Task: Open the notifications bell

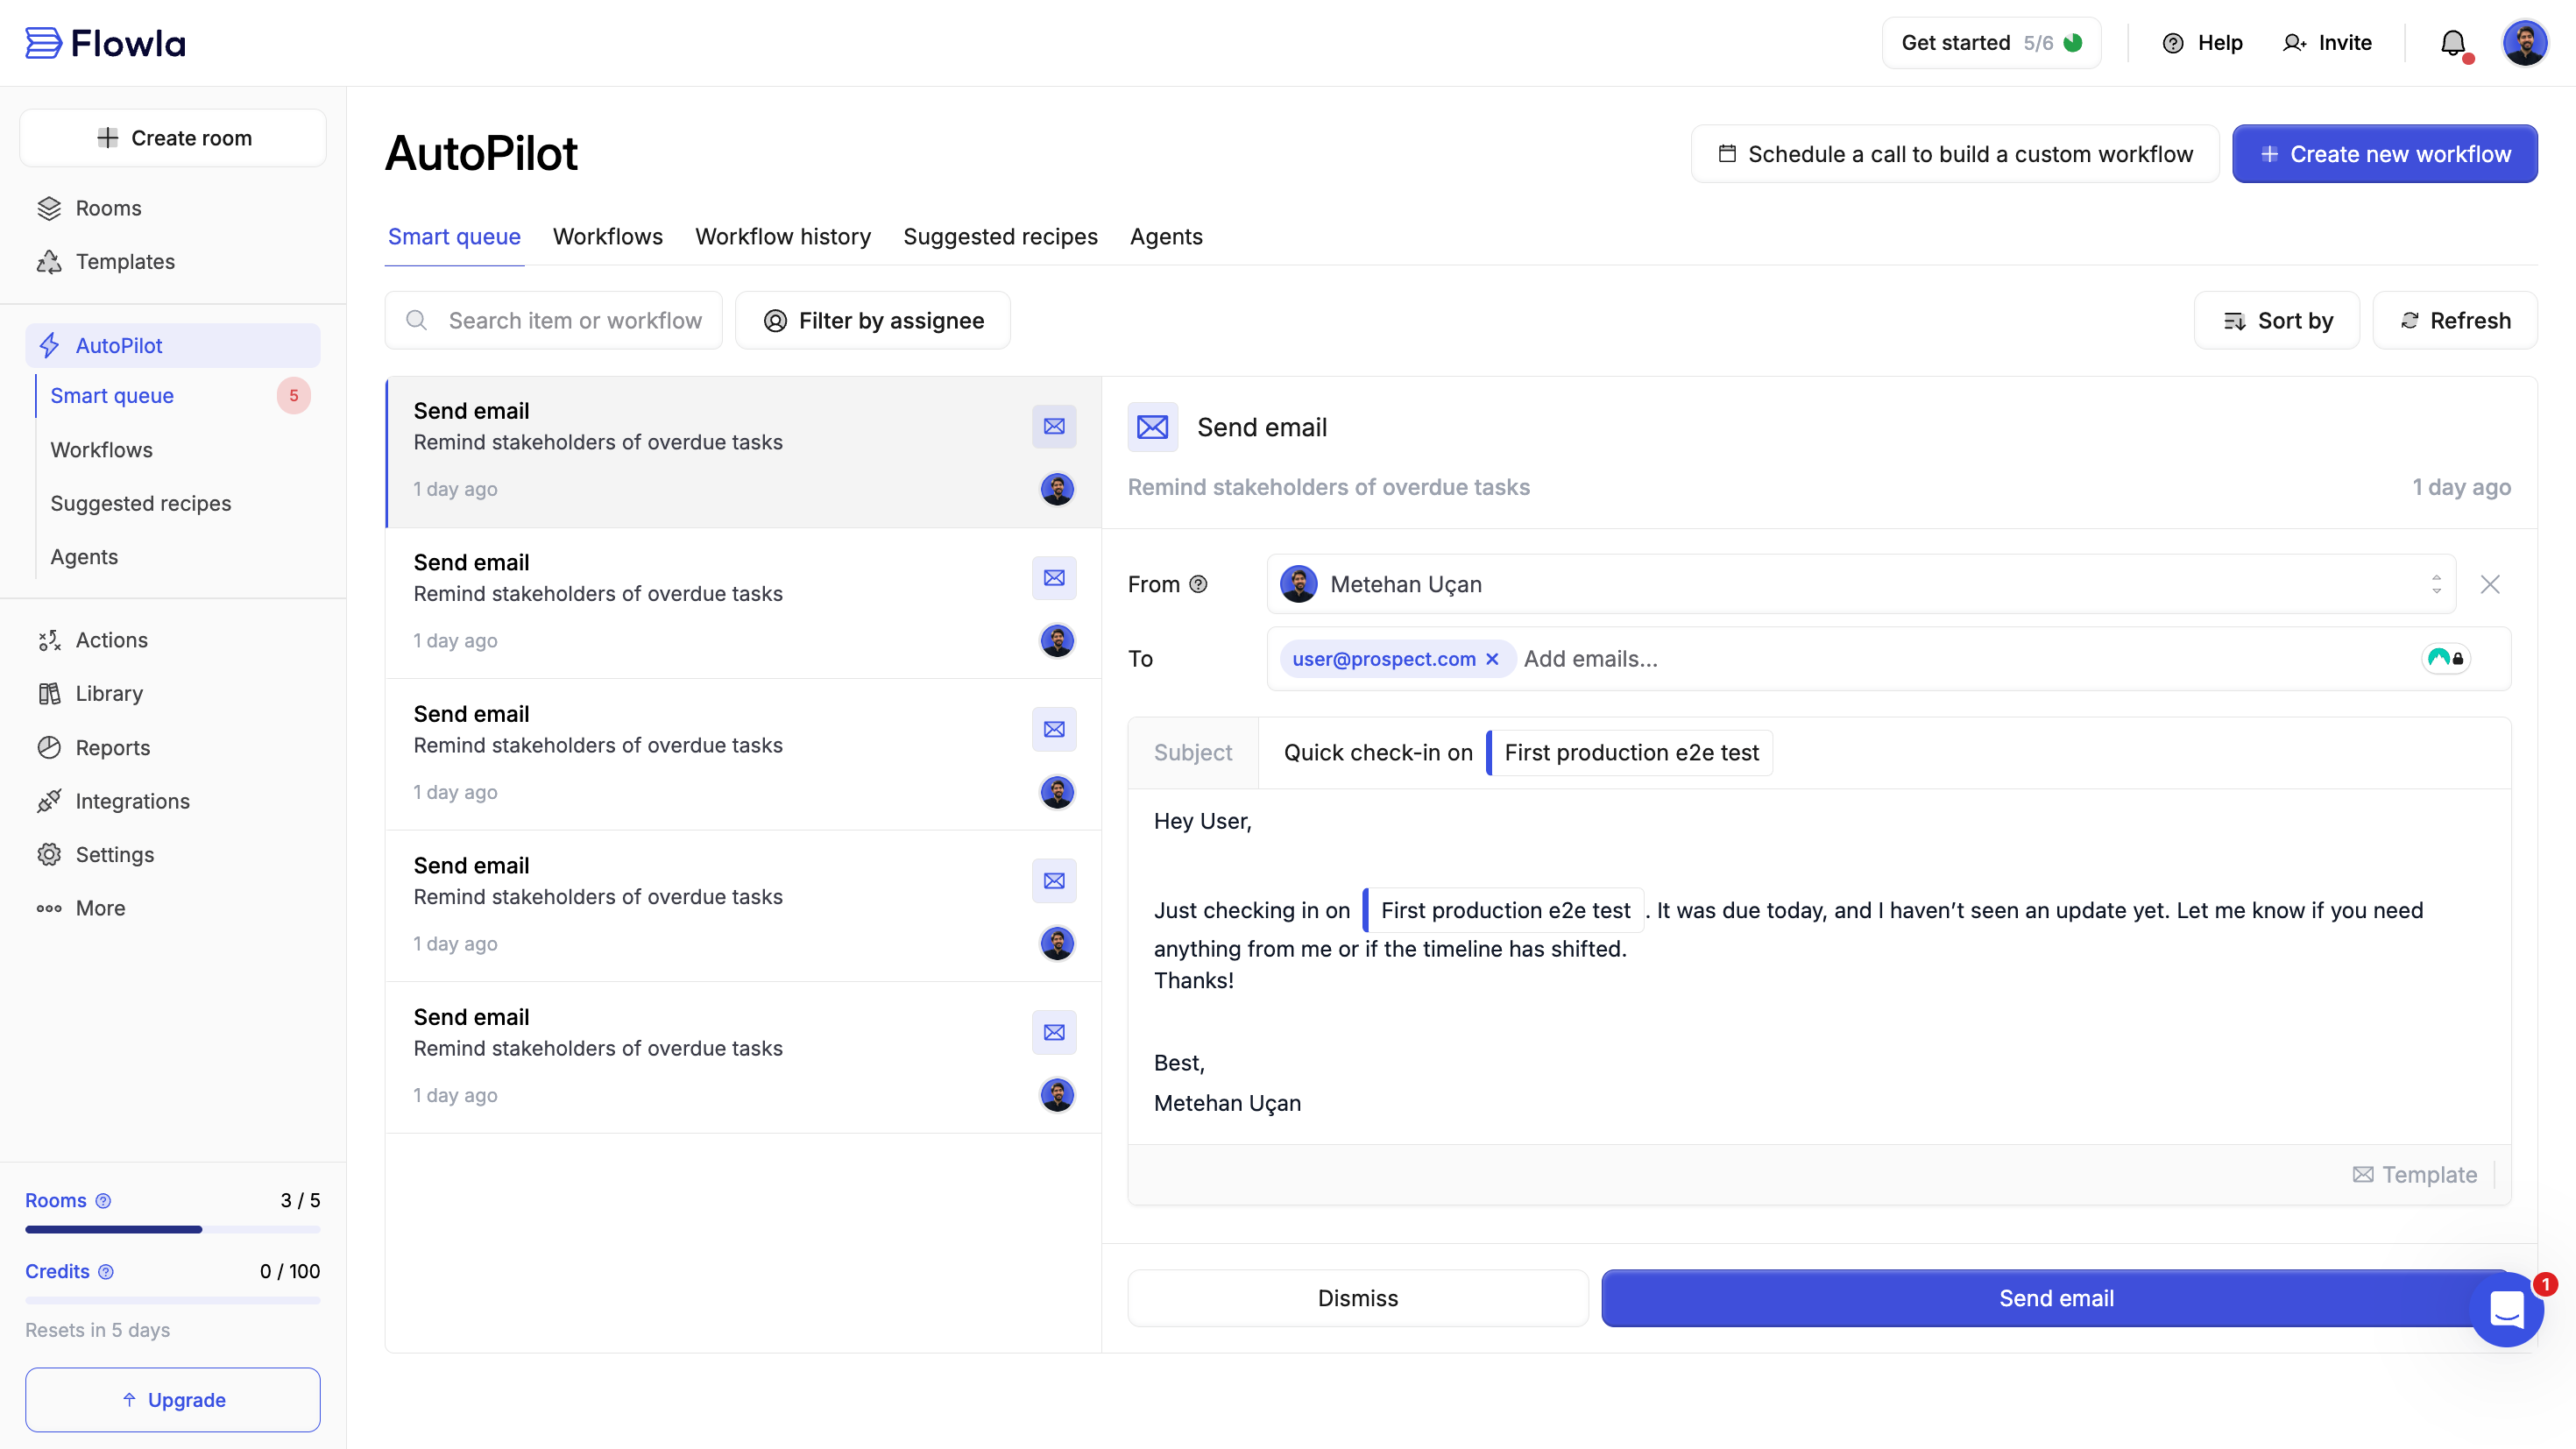Action: click(x=2452, y=43)
